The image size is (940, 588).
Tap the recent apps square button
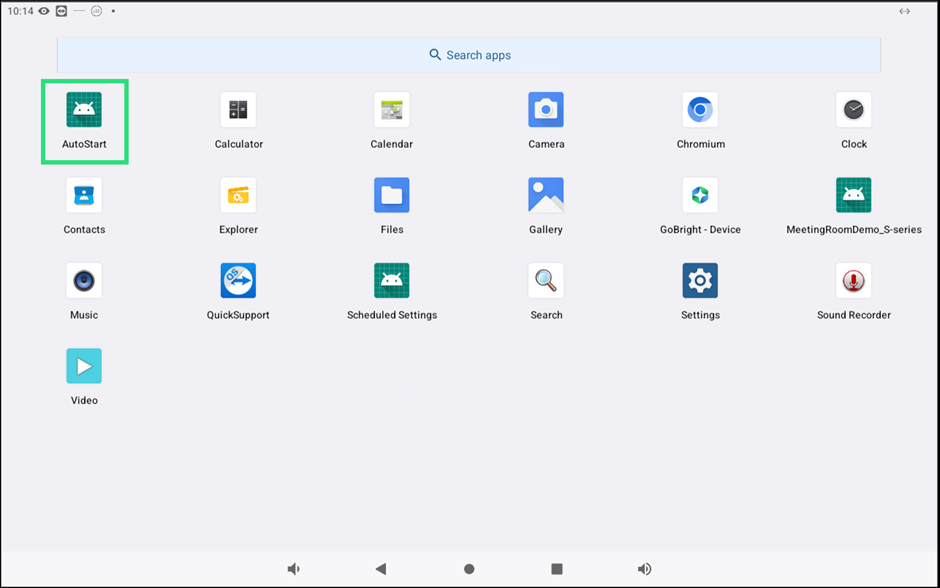tap(557, 569)
